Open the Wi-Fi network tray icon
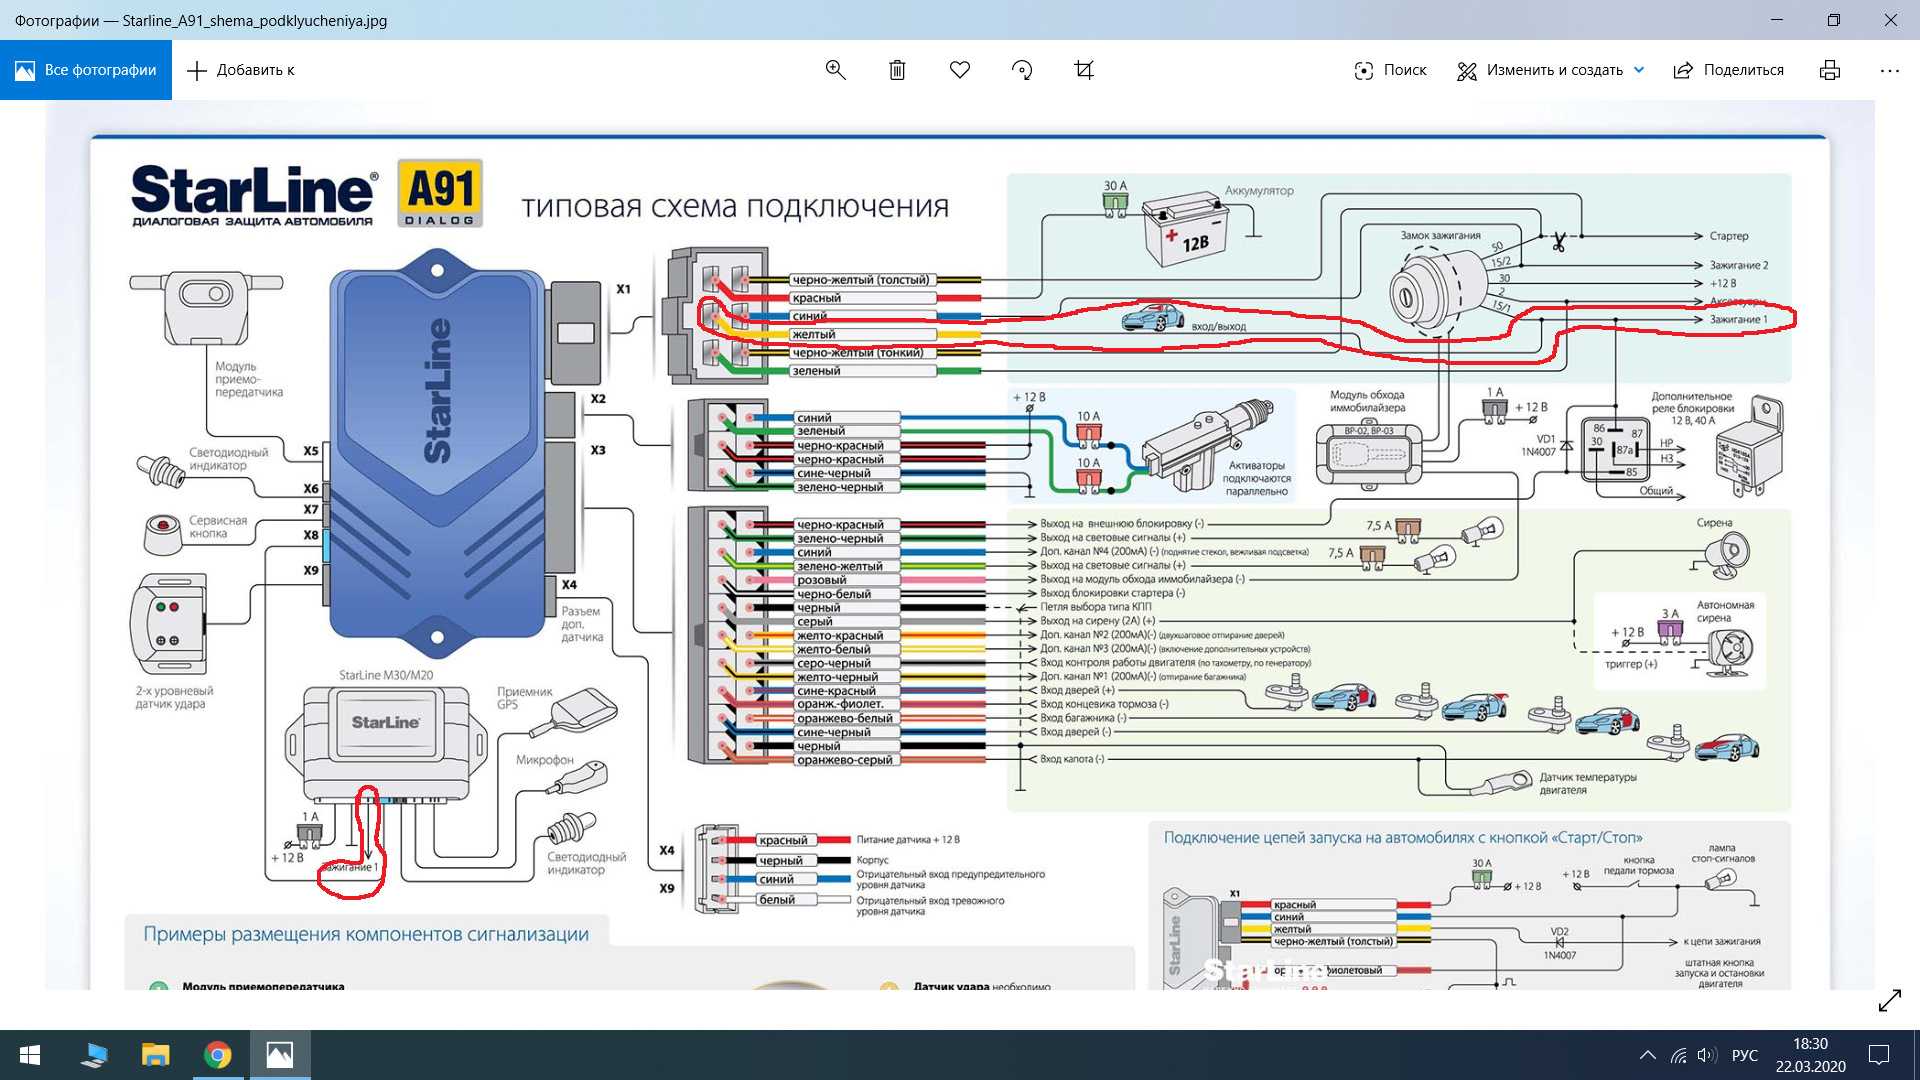Viewport: 1920px width, 1080px height. pos(1679,1055)
